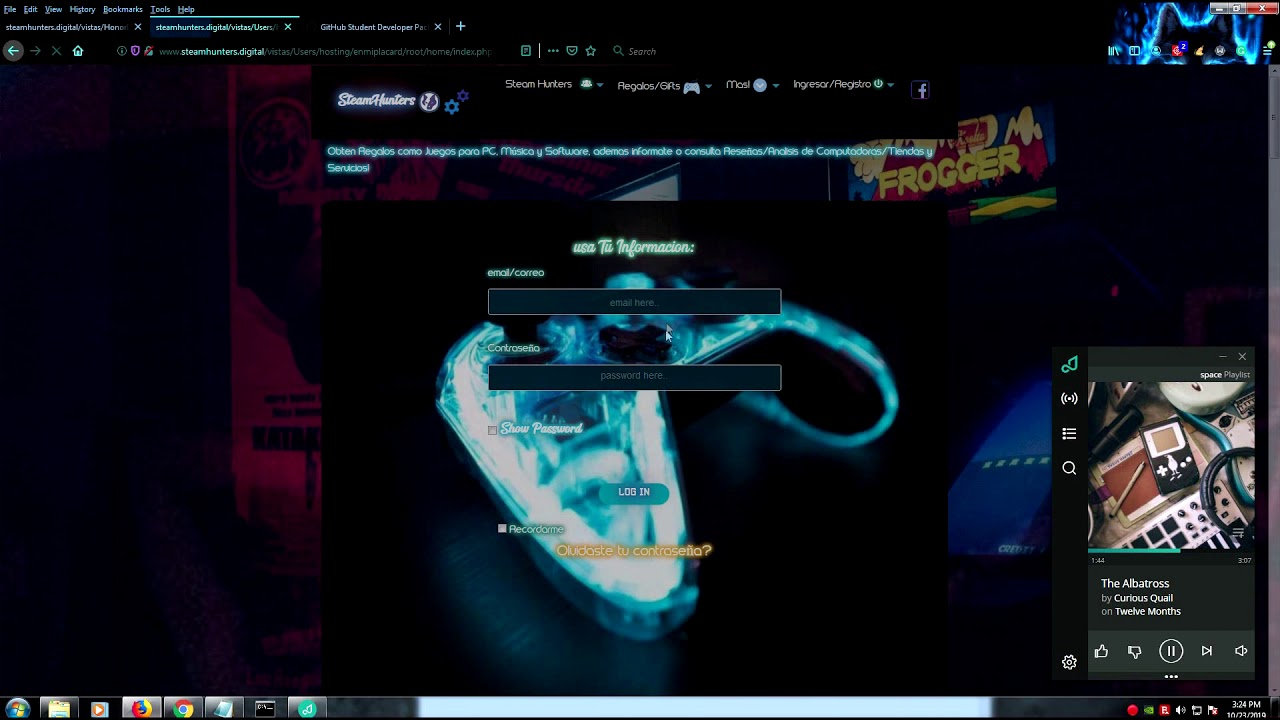1280x720 pixels.
Task: Open File menu in Firefox
Action: (10, 9)
